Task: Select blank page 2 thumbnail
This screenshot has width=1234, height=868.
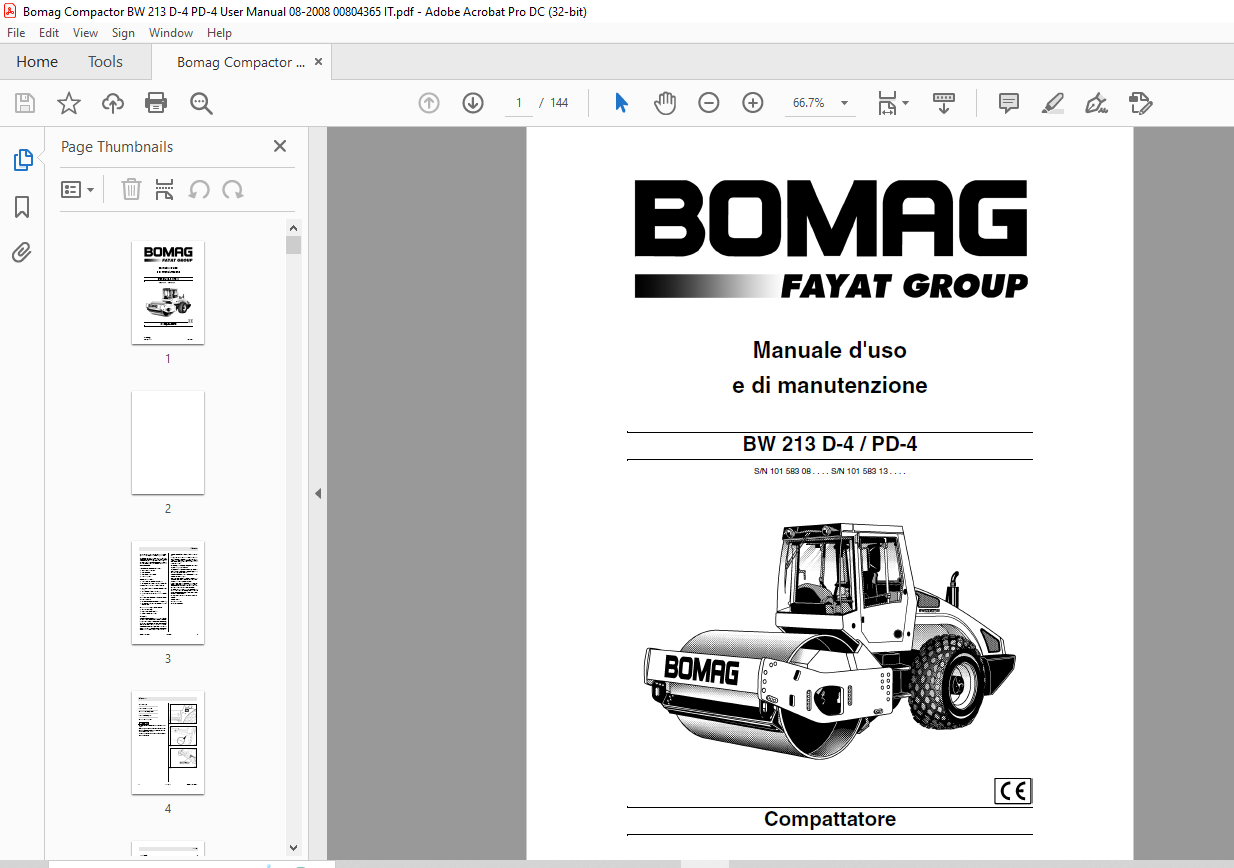Action: pos(168,442)
